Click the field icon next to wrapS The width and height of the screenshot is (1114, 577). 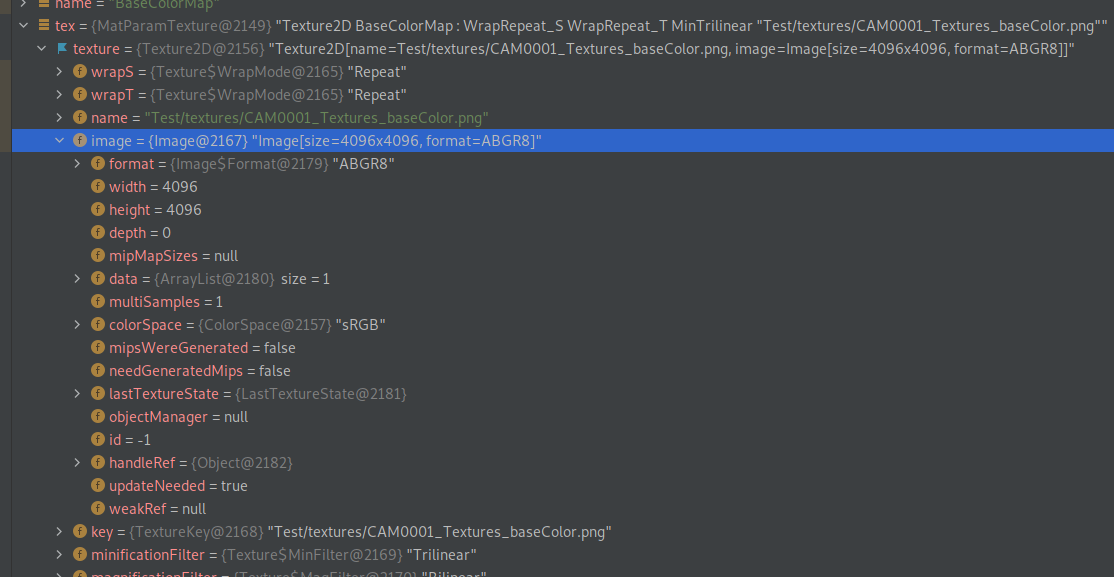tap(80, 72)
